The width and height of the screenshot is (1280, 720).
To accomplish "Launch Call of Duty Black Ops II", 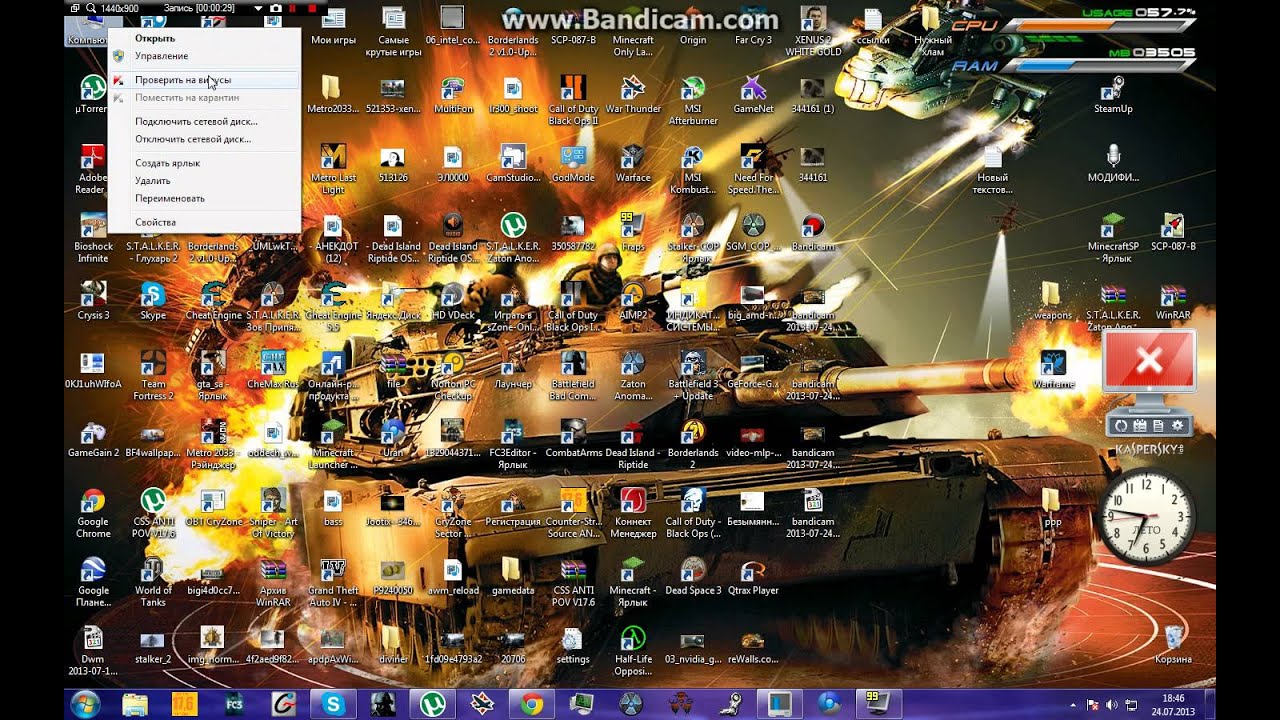I will pyautogui.click(x=573, y=100).
